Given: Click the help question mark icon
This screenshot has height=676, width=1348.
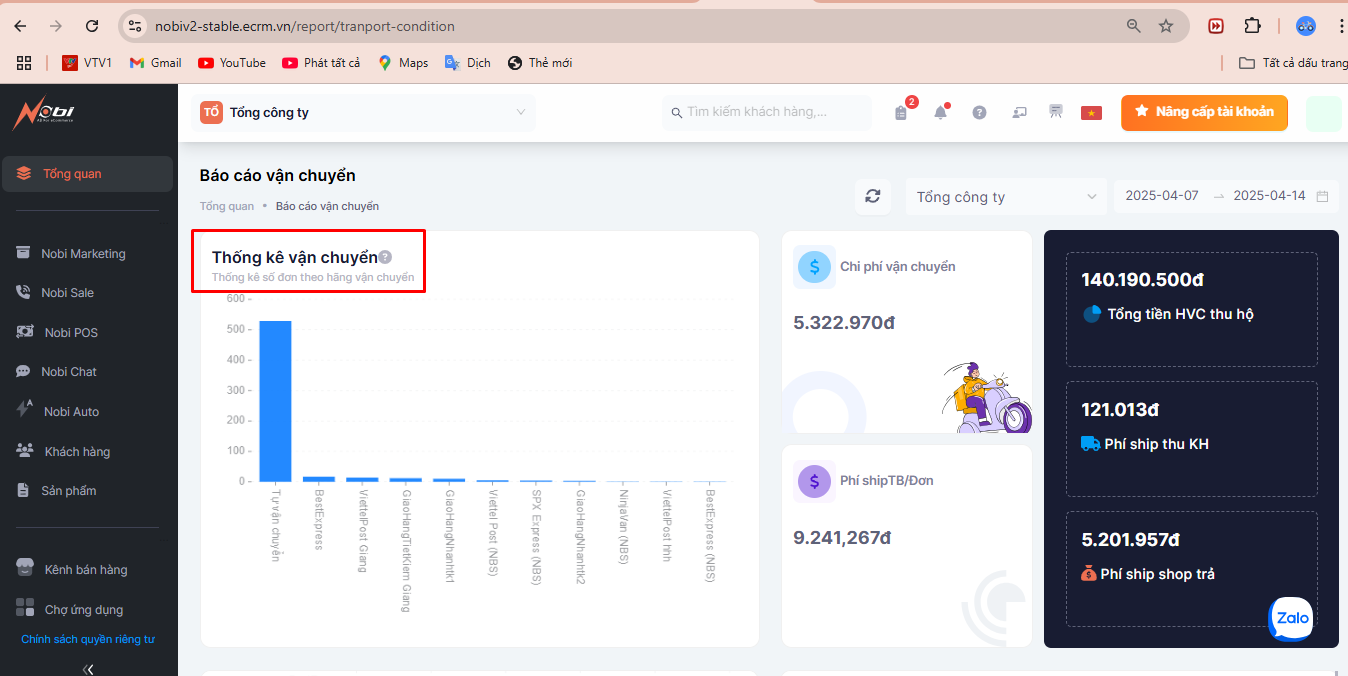Looking at the screenshot, I should point(979,113).
